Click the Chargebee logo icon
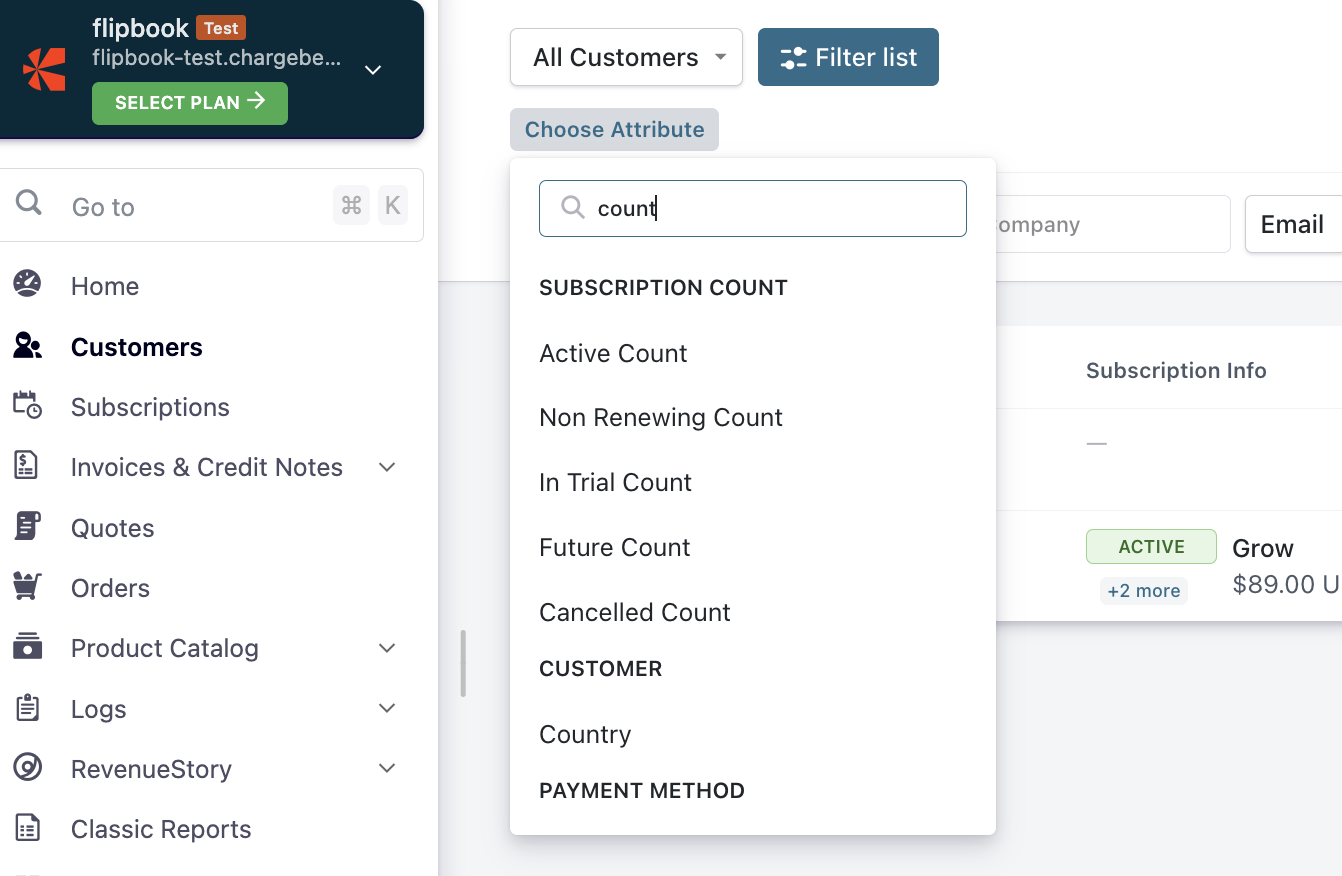The width and height of the screenshot is (1342, 876). (x=44, y=69)
